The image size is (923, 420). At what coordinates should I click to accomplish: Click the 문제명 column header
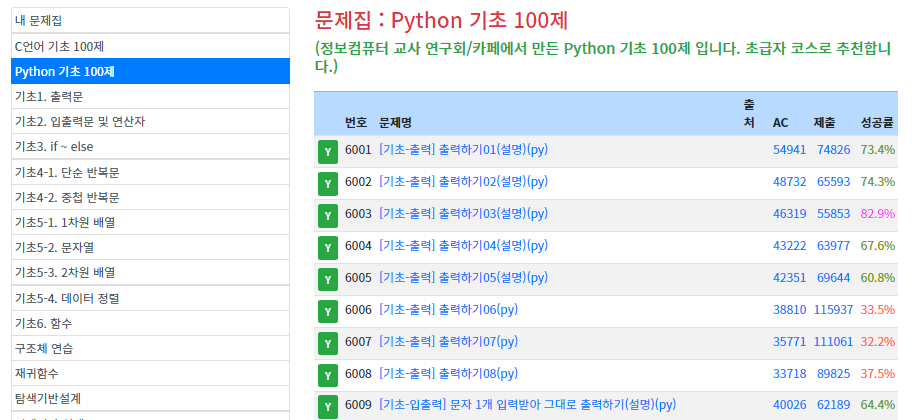pos(396,123)
